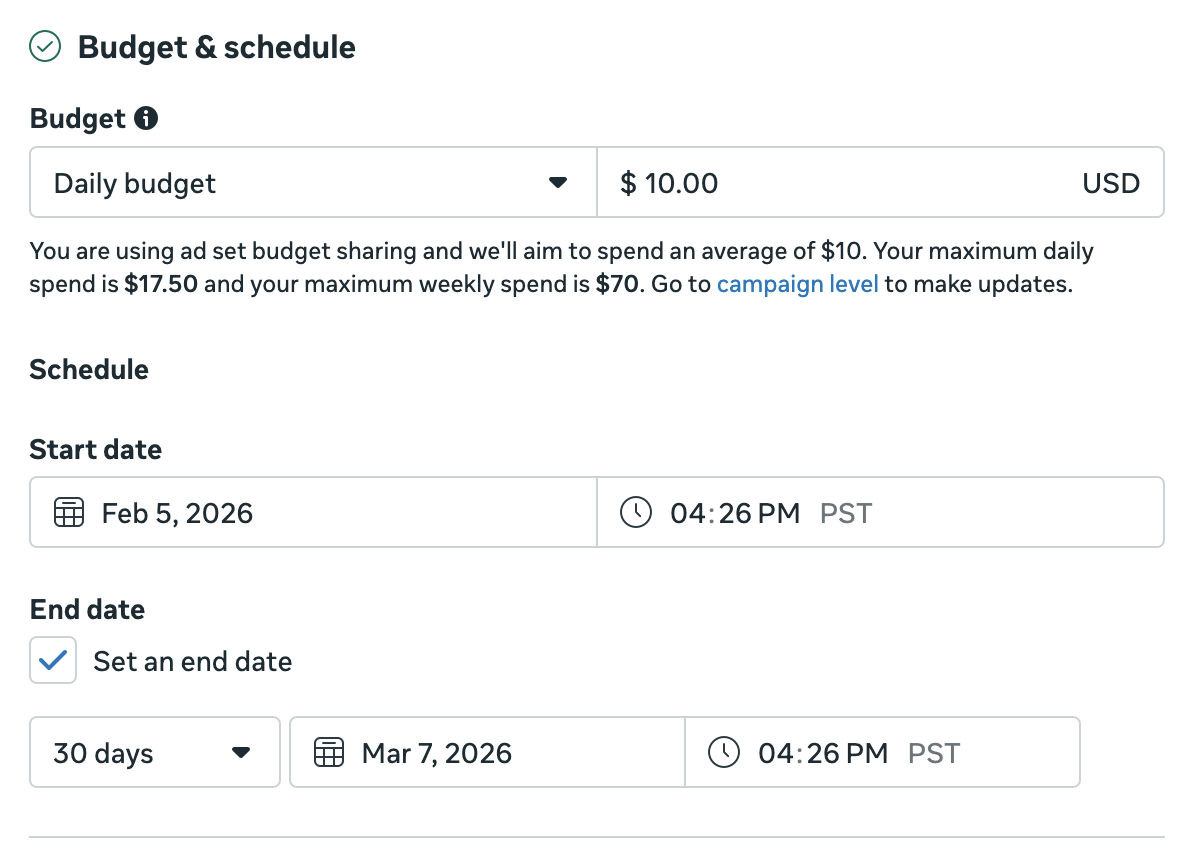Click the Budget info icon
This screenshot has height=866, width=1194.
click(x=146, y=119)
